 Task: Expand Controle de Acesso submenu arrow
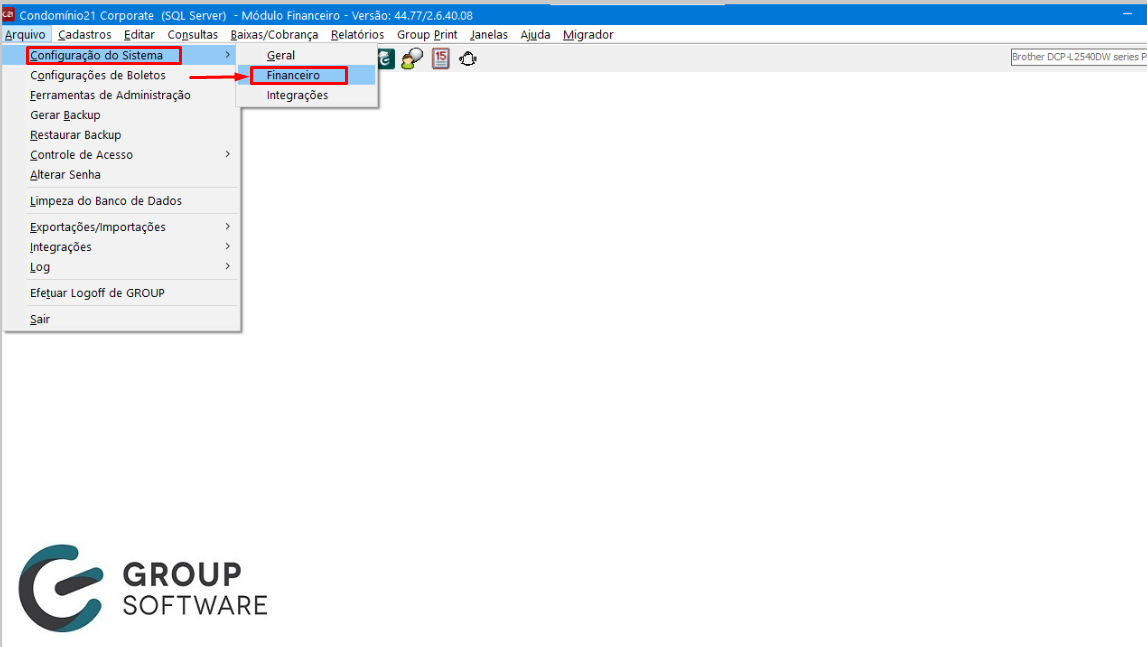coord(227,154)
